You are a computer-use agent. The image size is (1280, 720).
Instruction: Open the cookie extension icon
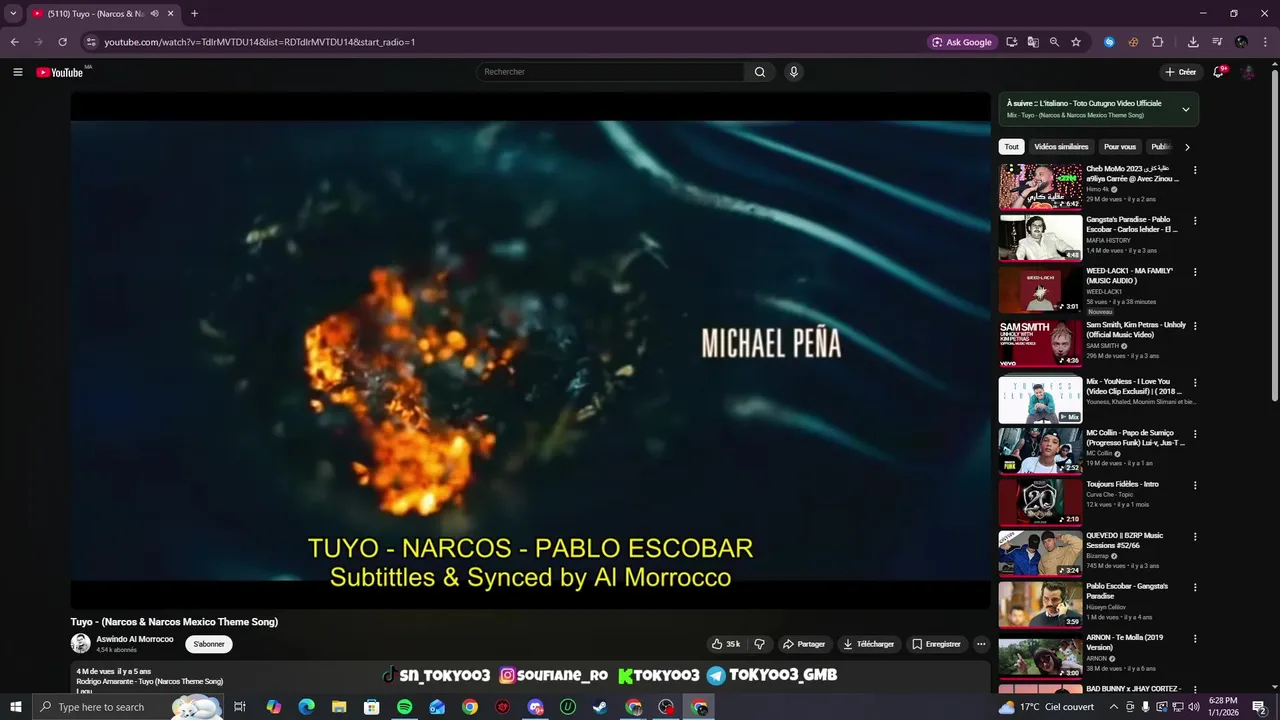1133,42
